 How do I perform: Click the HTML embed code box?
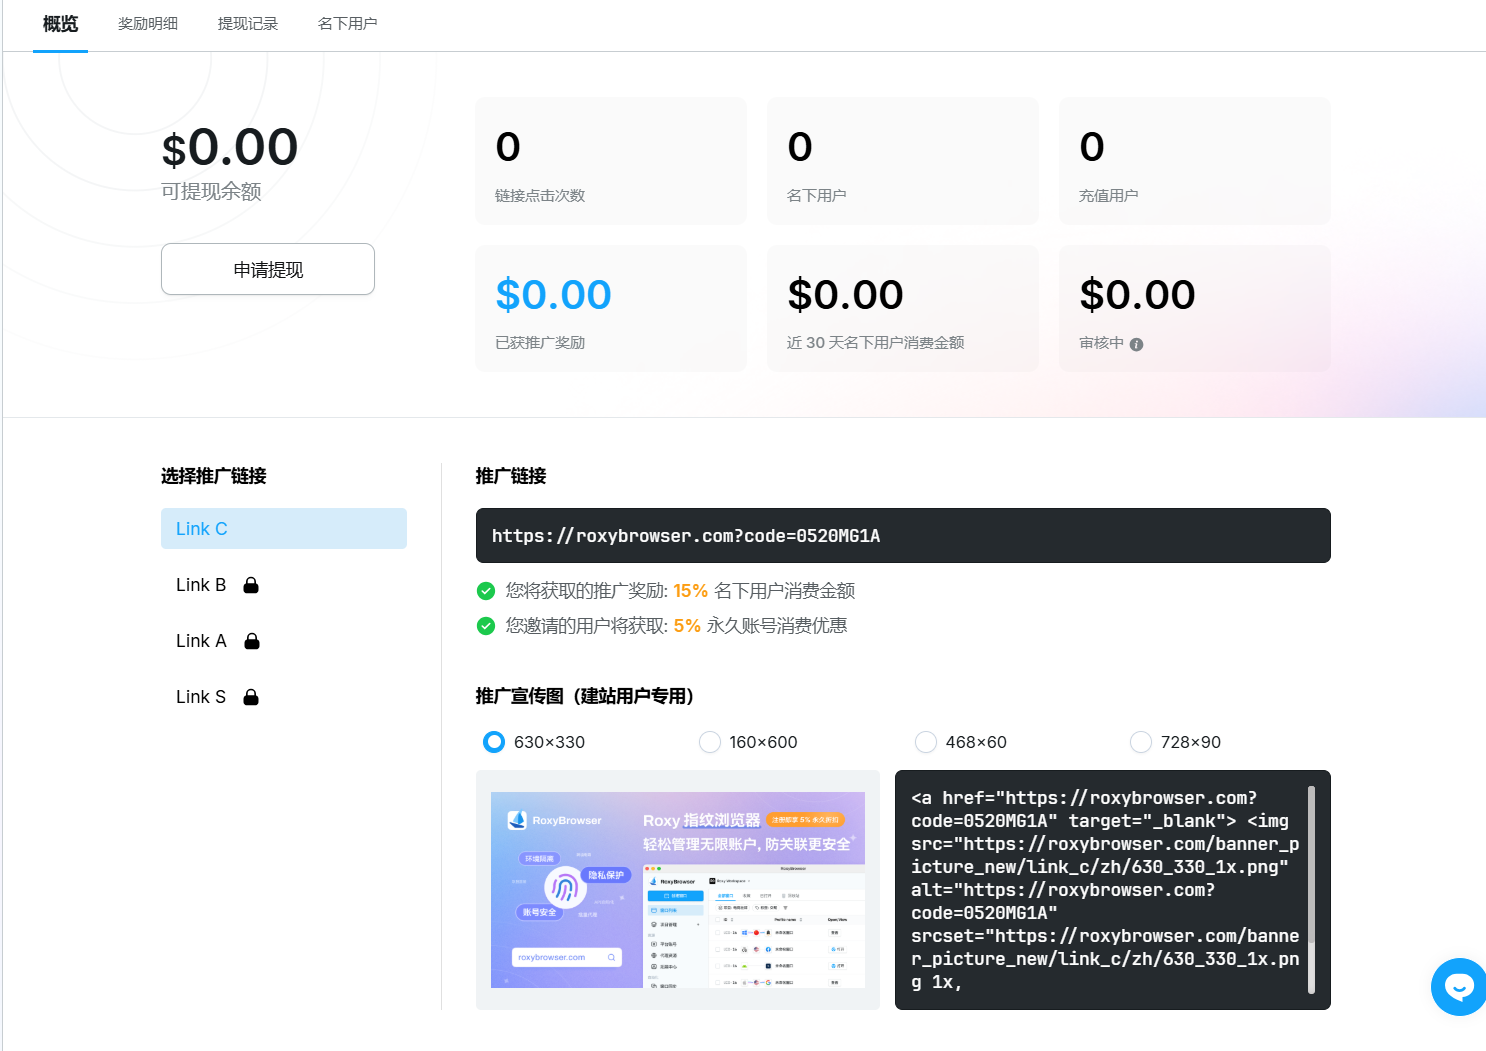coord(1113,890)
